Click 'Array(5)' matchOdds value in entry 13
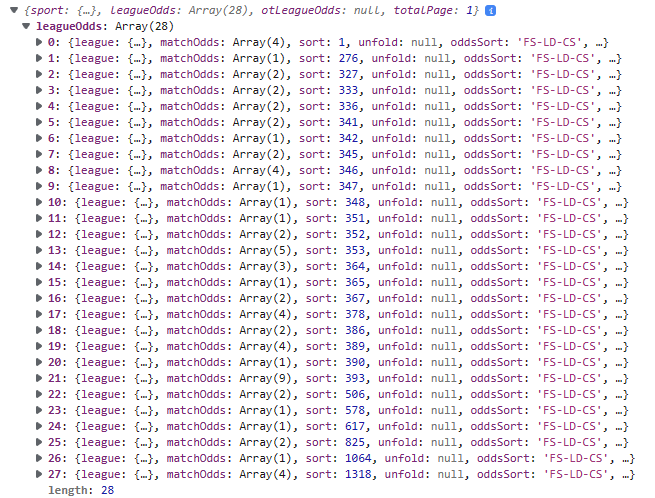This screenshot has height=498, width=655. click(265, 250)
